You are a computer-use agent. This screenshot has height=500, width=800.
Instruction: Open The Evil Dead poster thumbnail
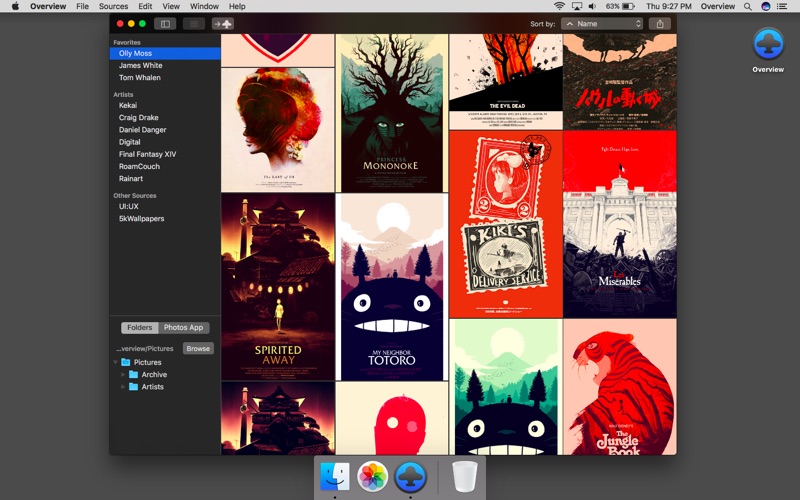point(506,82)
